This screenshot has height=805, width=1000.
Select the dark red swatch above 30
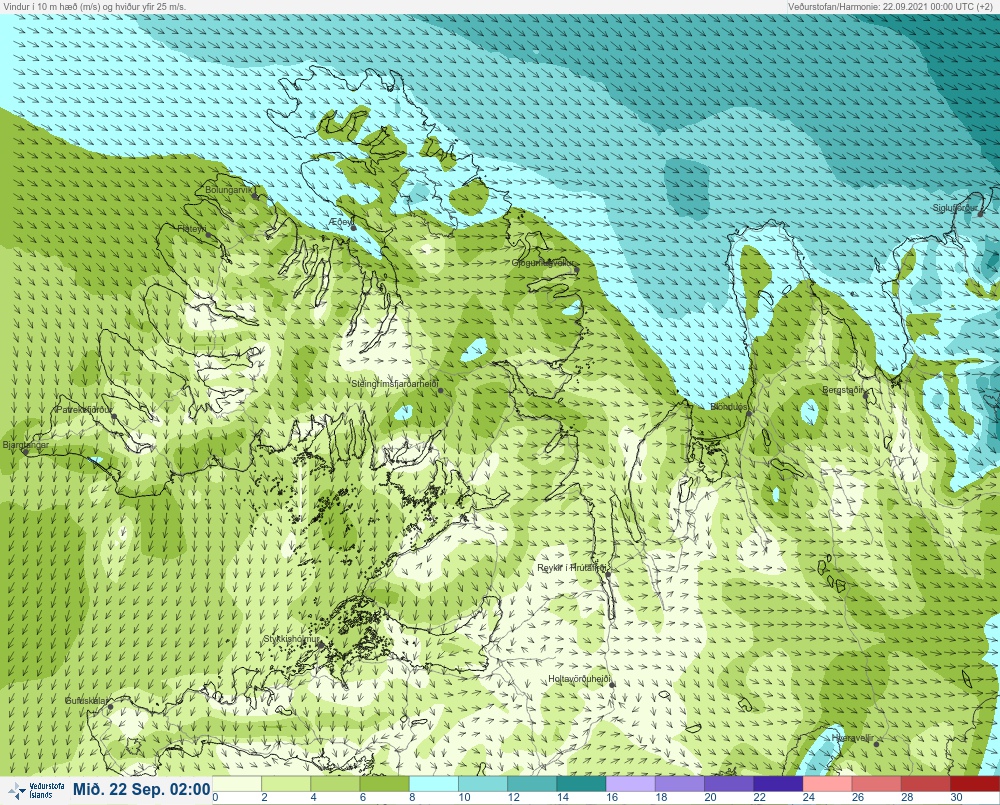click(x=974, y=784)
